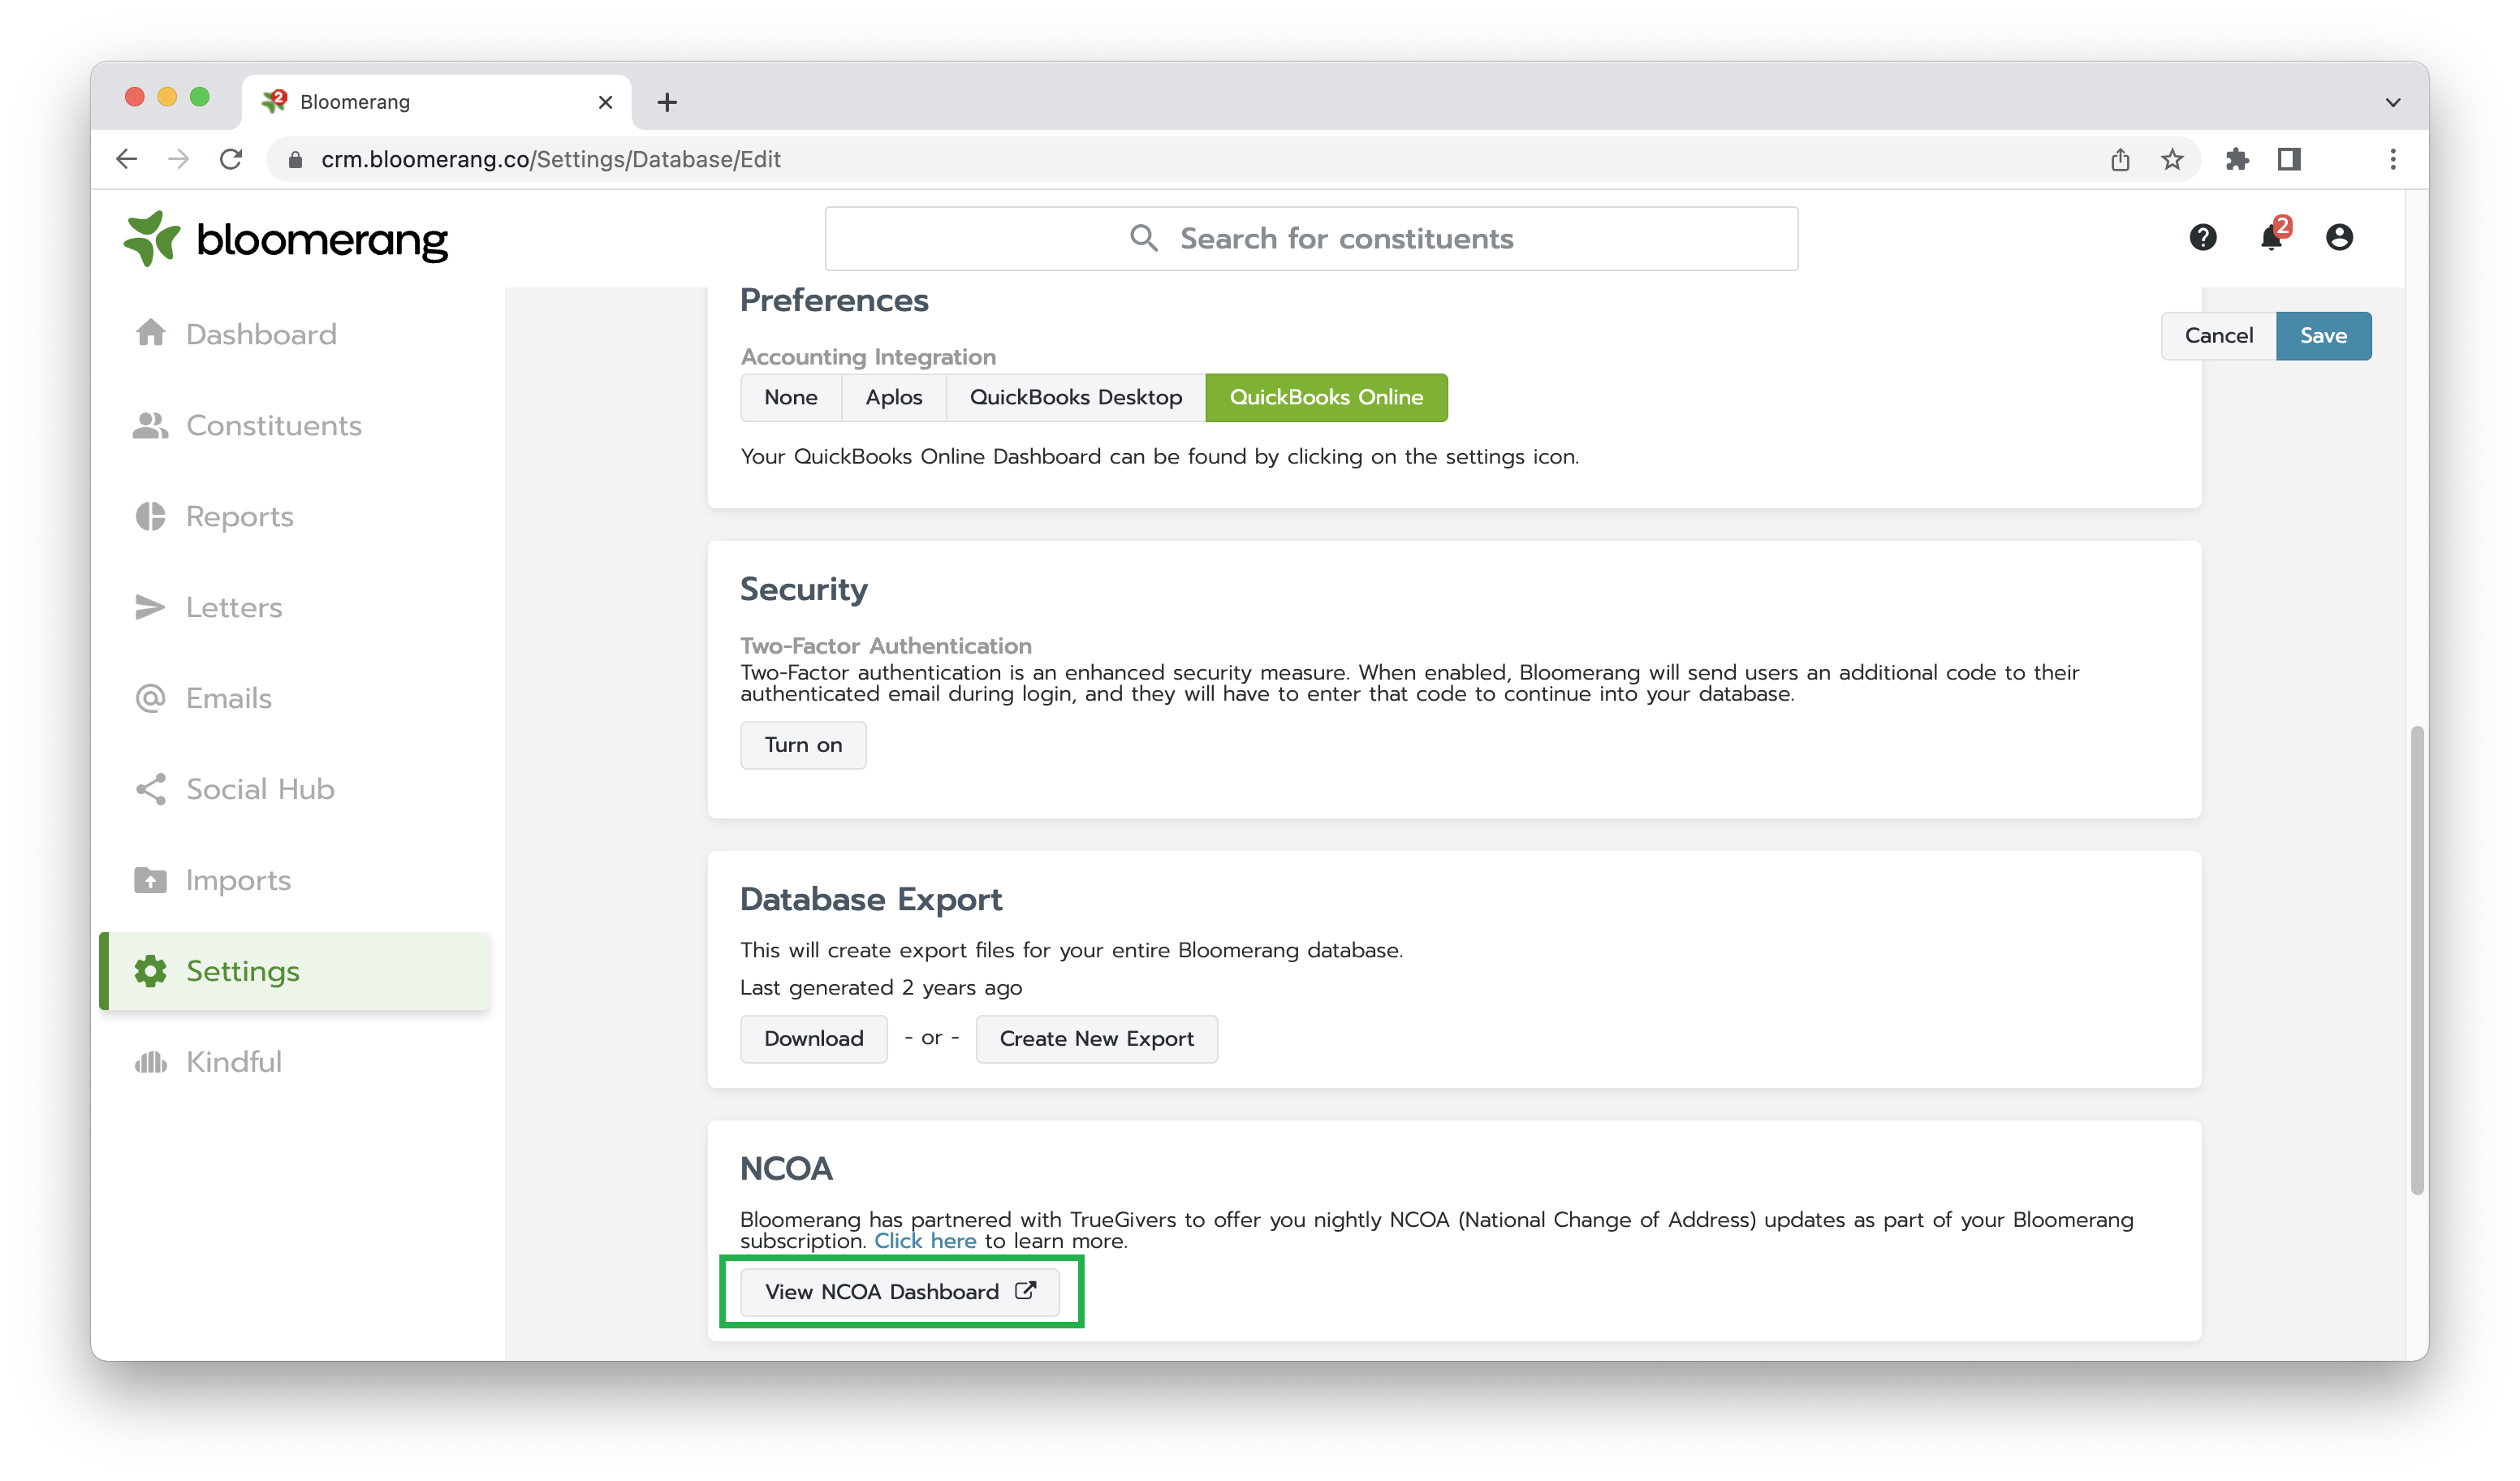Select Aplos accounting integration
The width and height of the screenshot is (2520, 1481).
[x=894, y=397]
